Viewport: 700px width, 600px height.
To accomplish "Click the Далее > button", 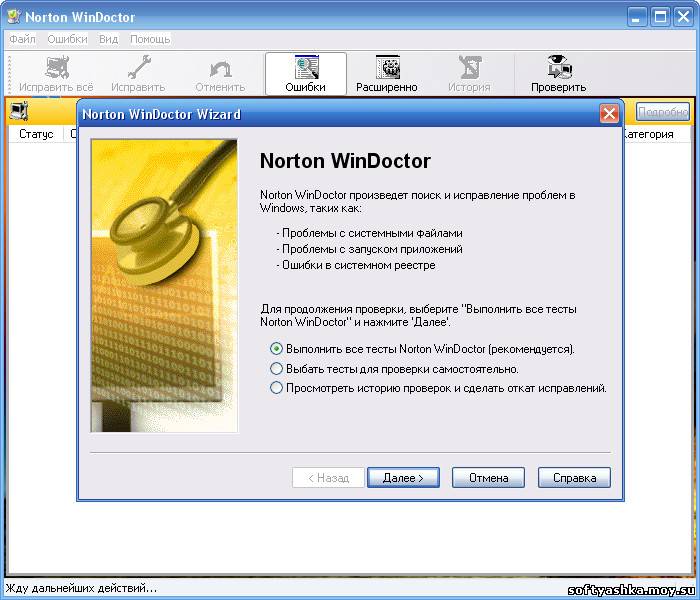I will pyautogui.click(x=403, y=478).
